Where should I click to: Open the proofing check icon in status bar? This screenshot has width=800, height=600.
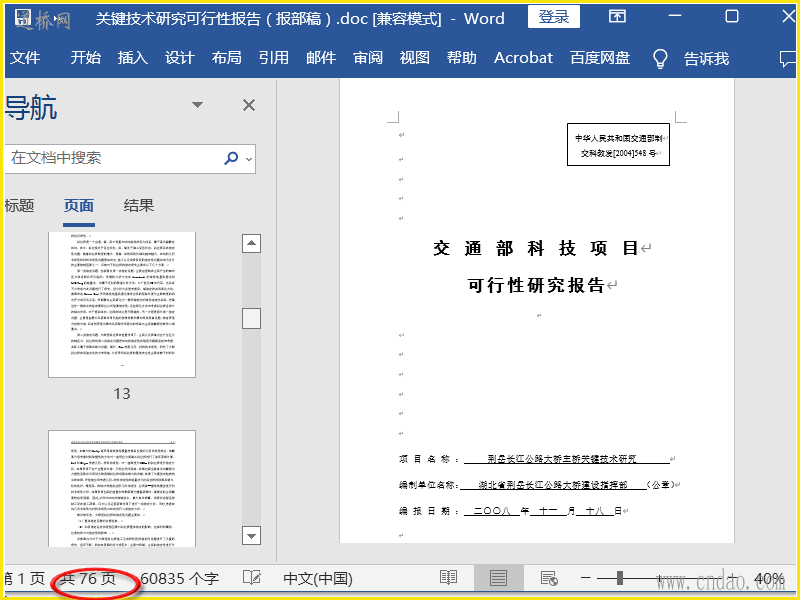[x=252, y=578]
